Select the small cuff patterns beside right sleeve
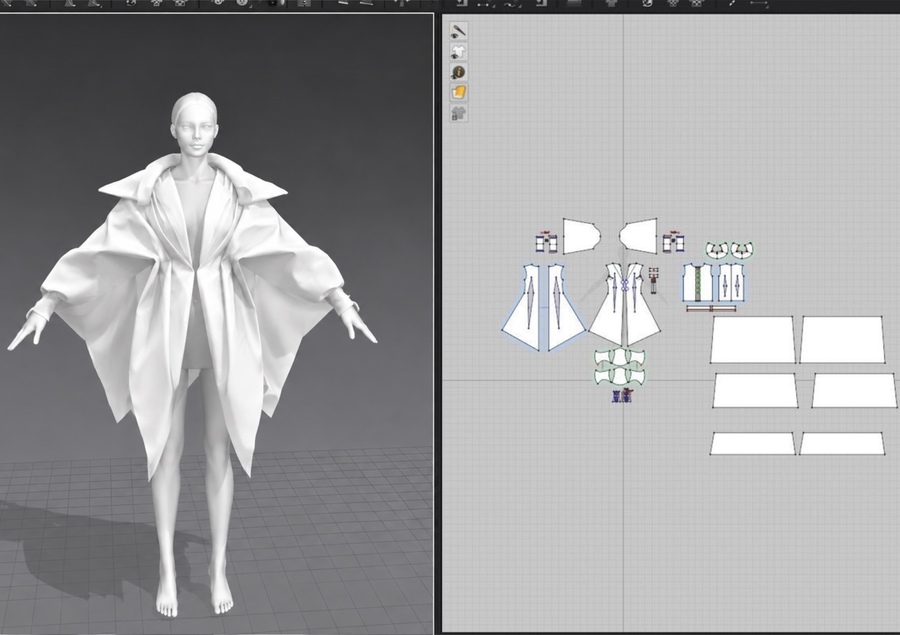 [673, 242]
